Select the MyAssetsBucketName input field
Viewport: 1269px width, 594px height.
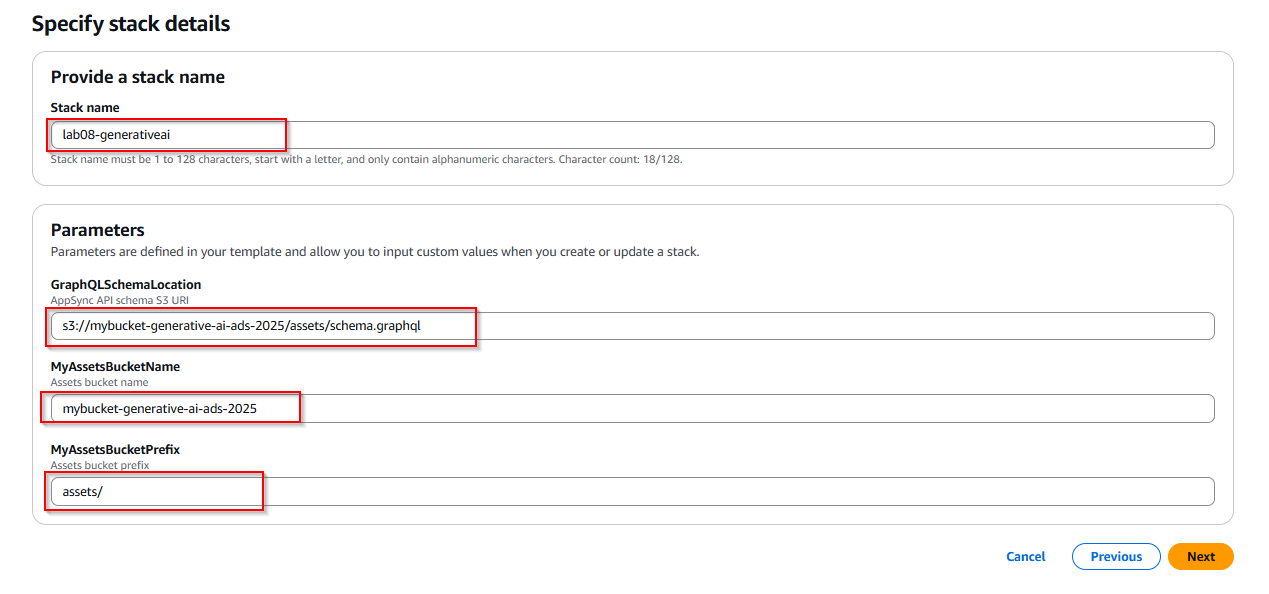coord(632,408)
